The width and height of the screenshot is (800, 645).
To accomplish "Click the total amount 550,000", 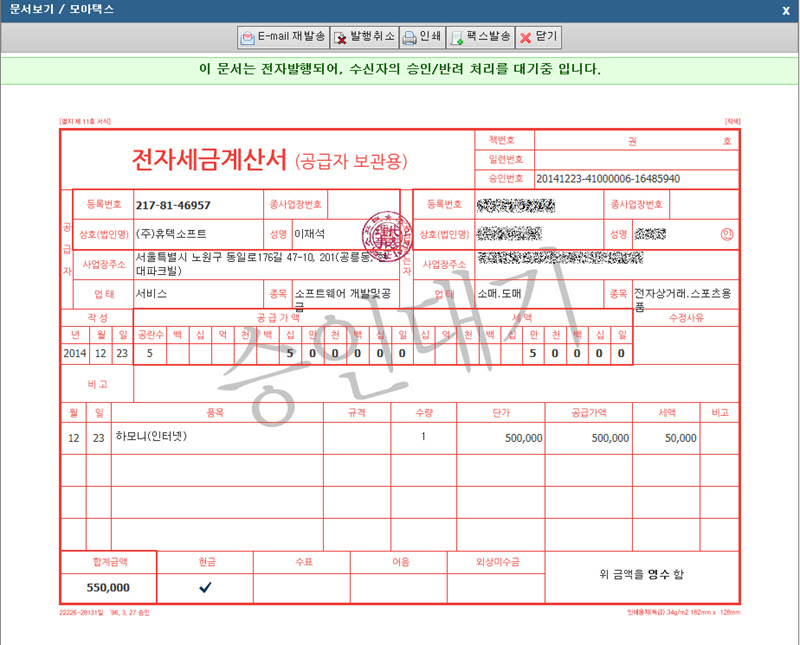I will [108, 588].
